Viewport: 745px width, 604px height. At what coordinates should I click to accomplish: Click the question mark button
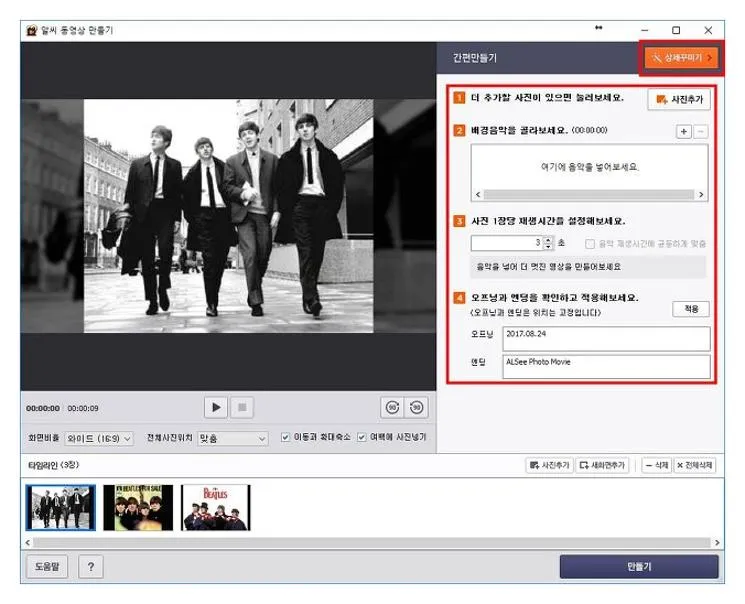click(x=91, y=566)
